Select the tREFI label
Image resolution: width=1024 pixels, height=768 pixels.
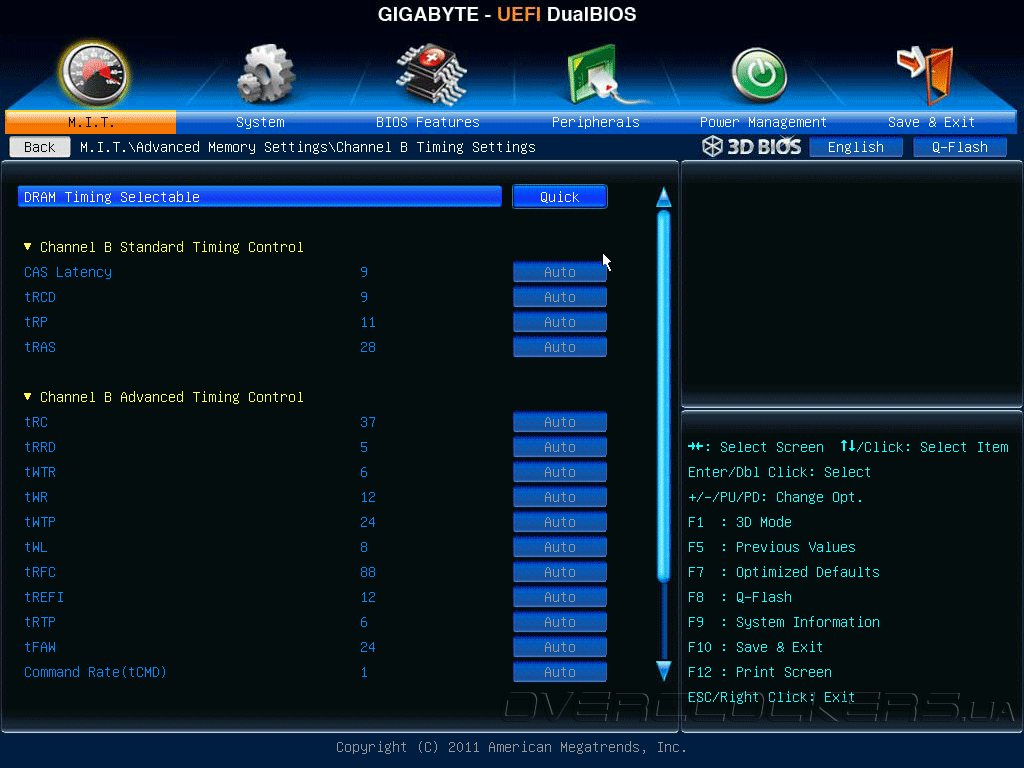point(44,597)
